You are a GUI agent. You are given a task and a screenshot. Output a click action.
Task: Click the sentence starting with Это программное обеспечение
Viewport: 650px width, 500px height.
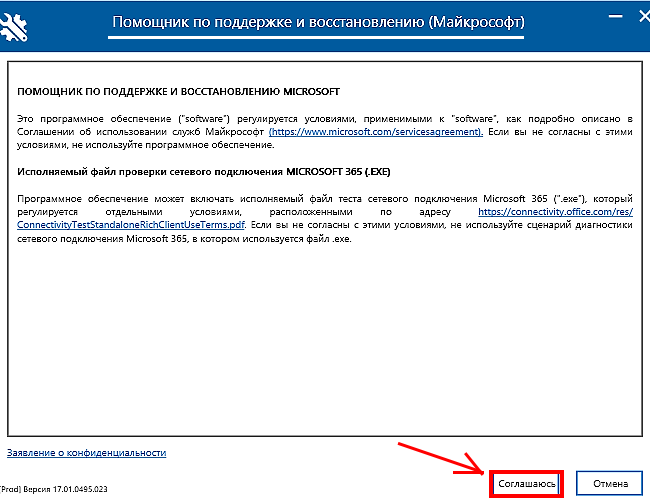325,132
